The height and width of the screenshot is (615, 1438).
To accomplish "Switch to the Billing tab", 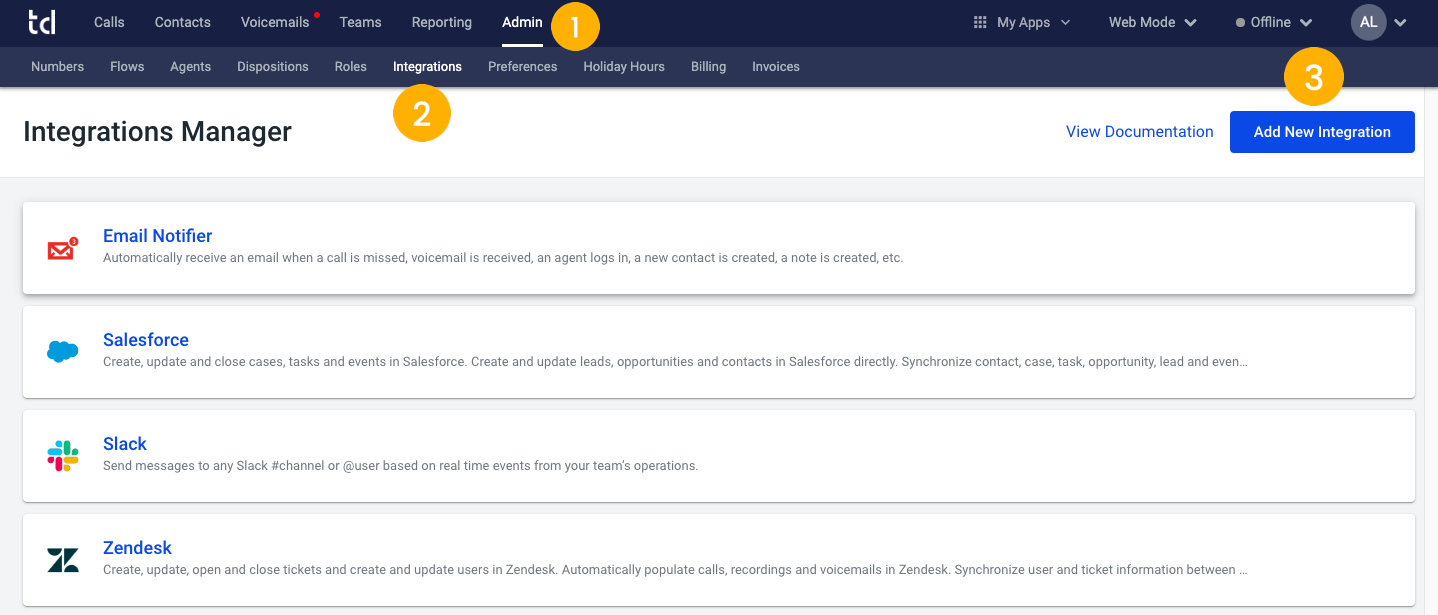I will (708, 67).
